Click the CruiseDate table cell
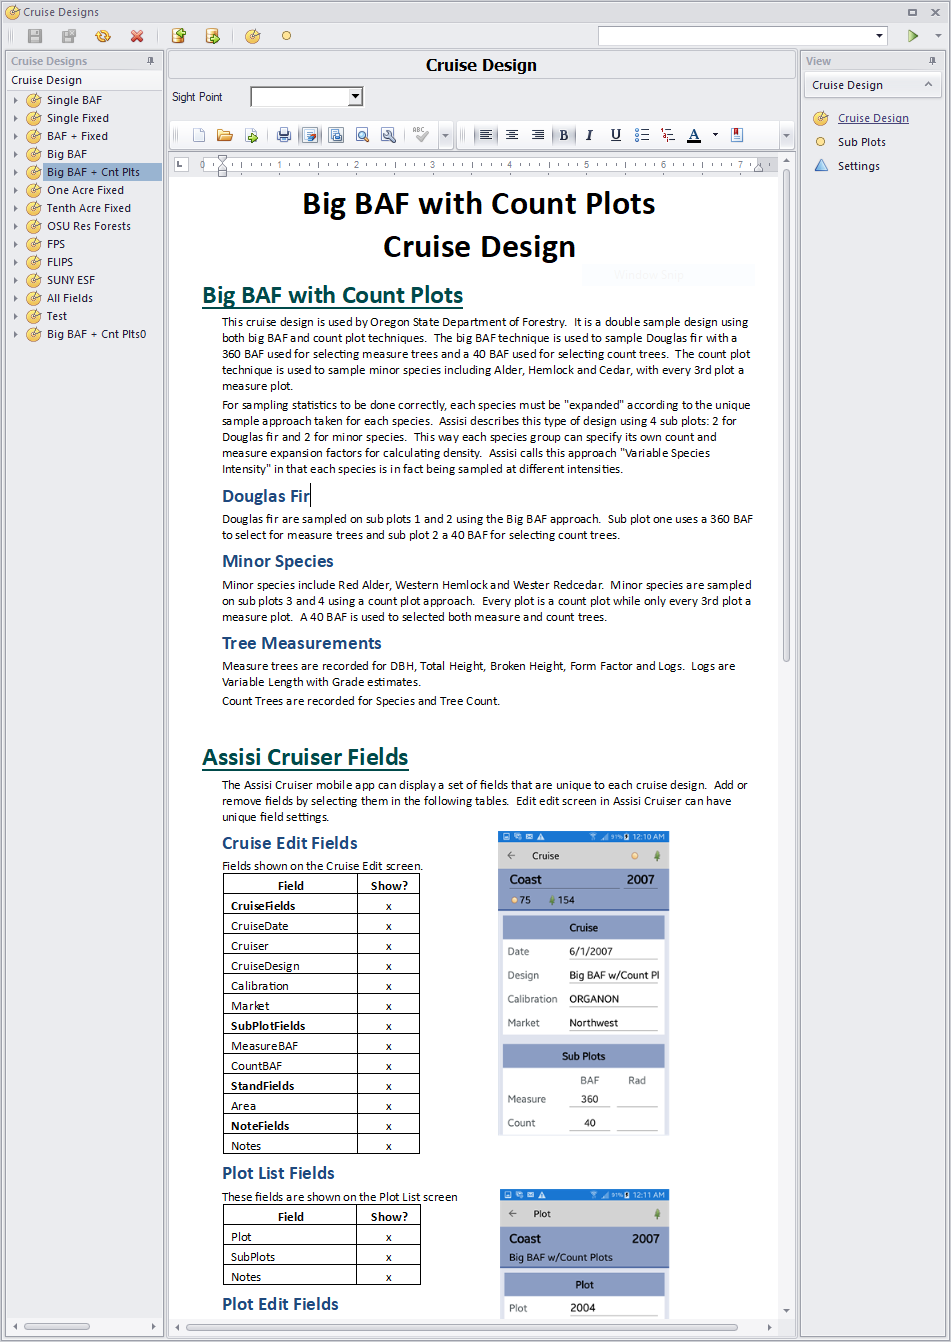The image size is (951, 1342). point(290,926)
